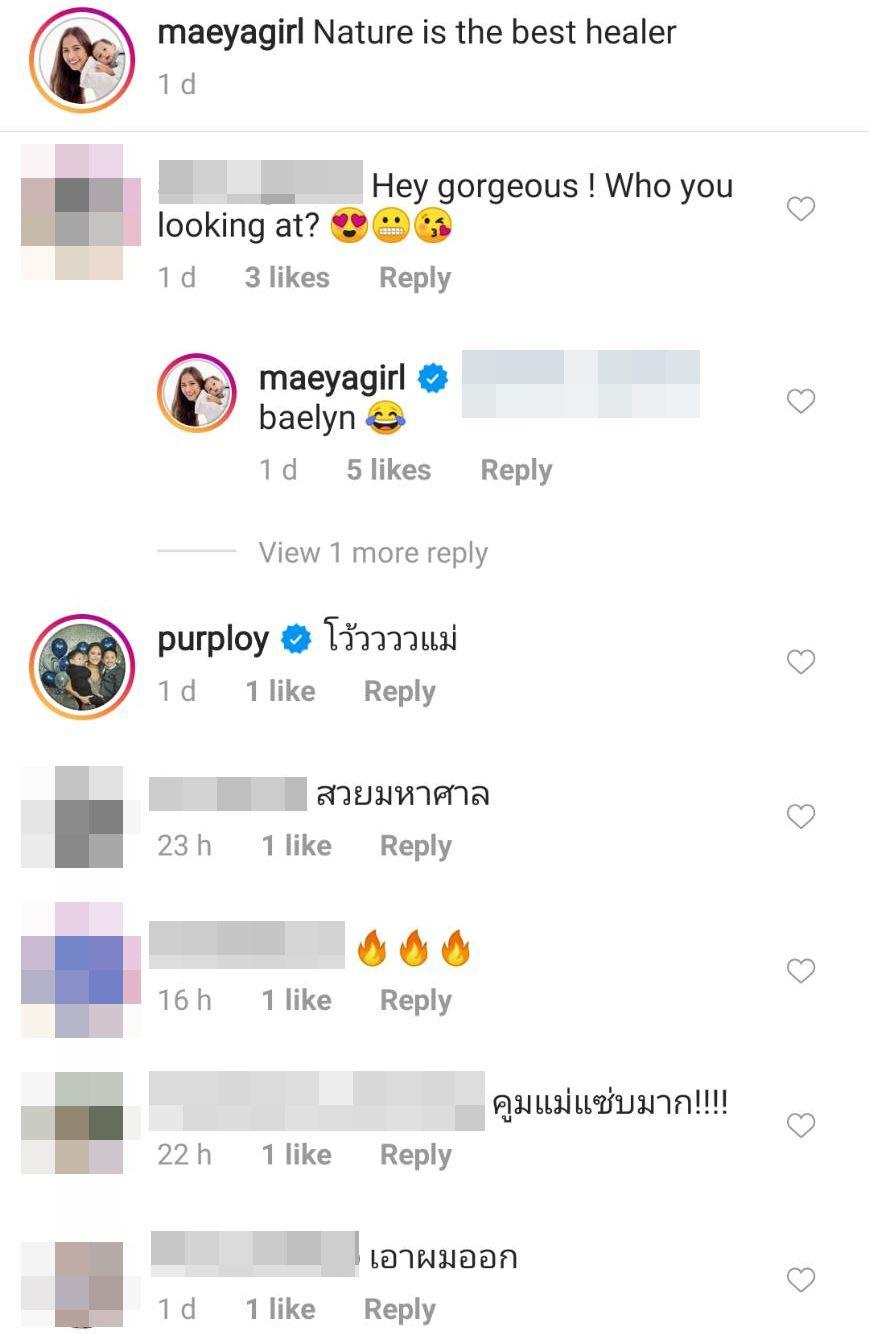Reply to maeyagirl's baelyn comment
The image size is (869, 1334).
pyautogui.click(x=516, y=470)
